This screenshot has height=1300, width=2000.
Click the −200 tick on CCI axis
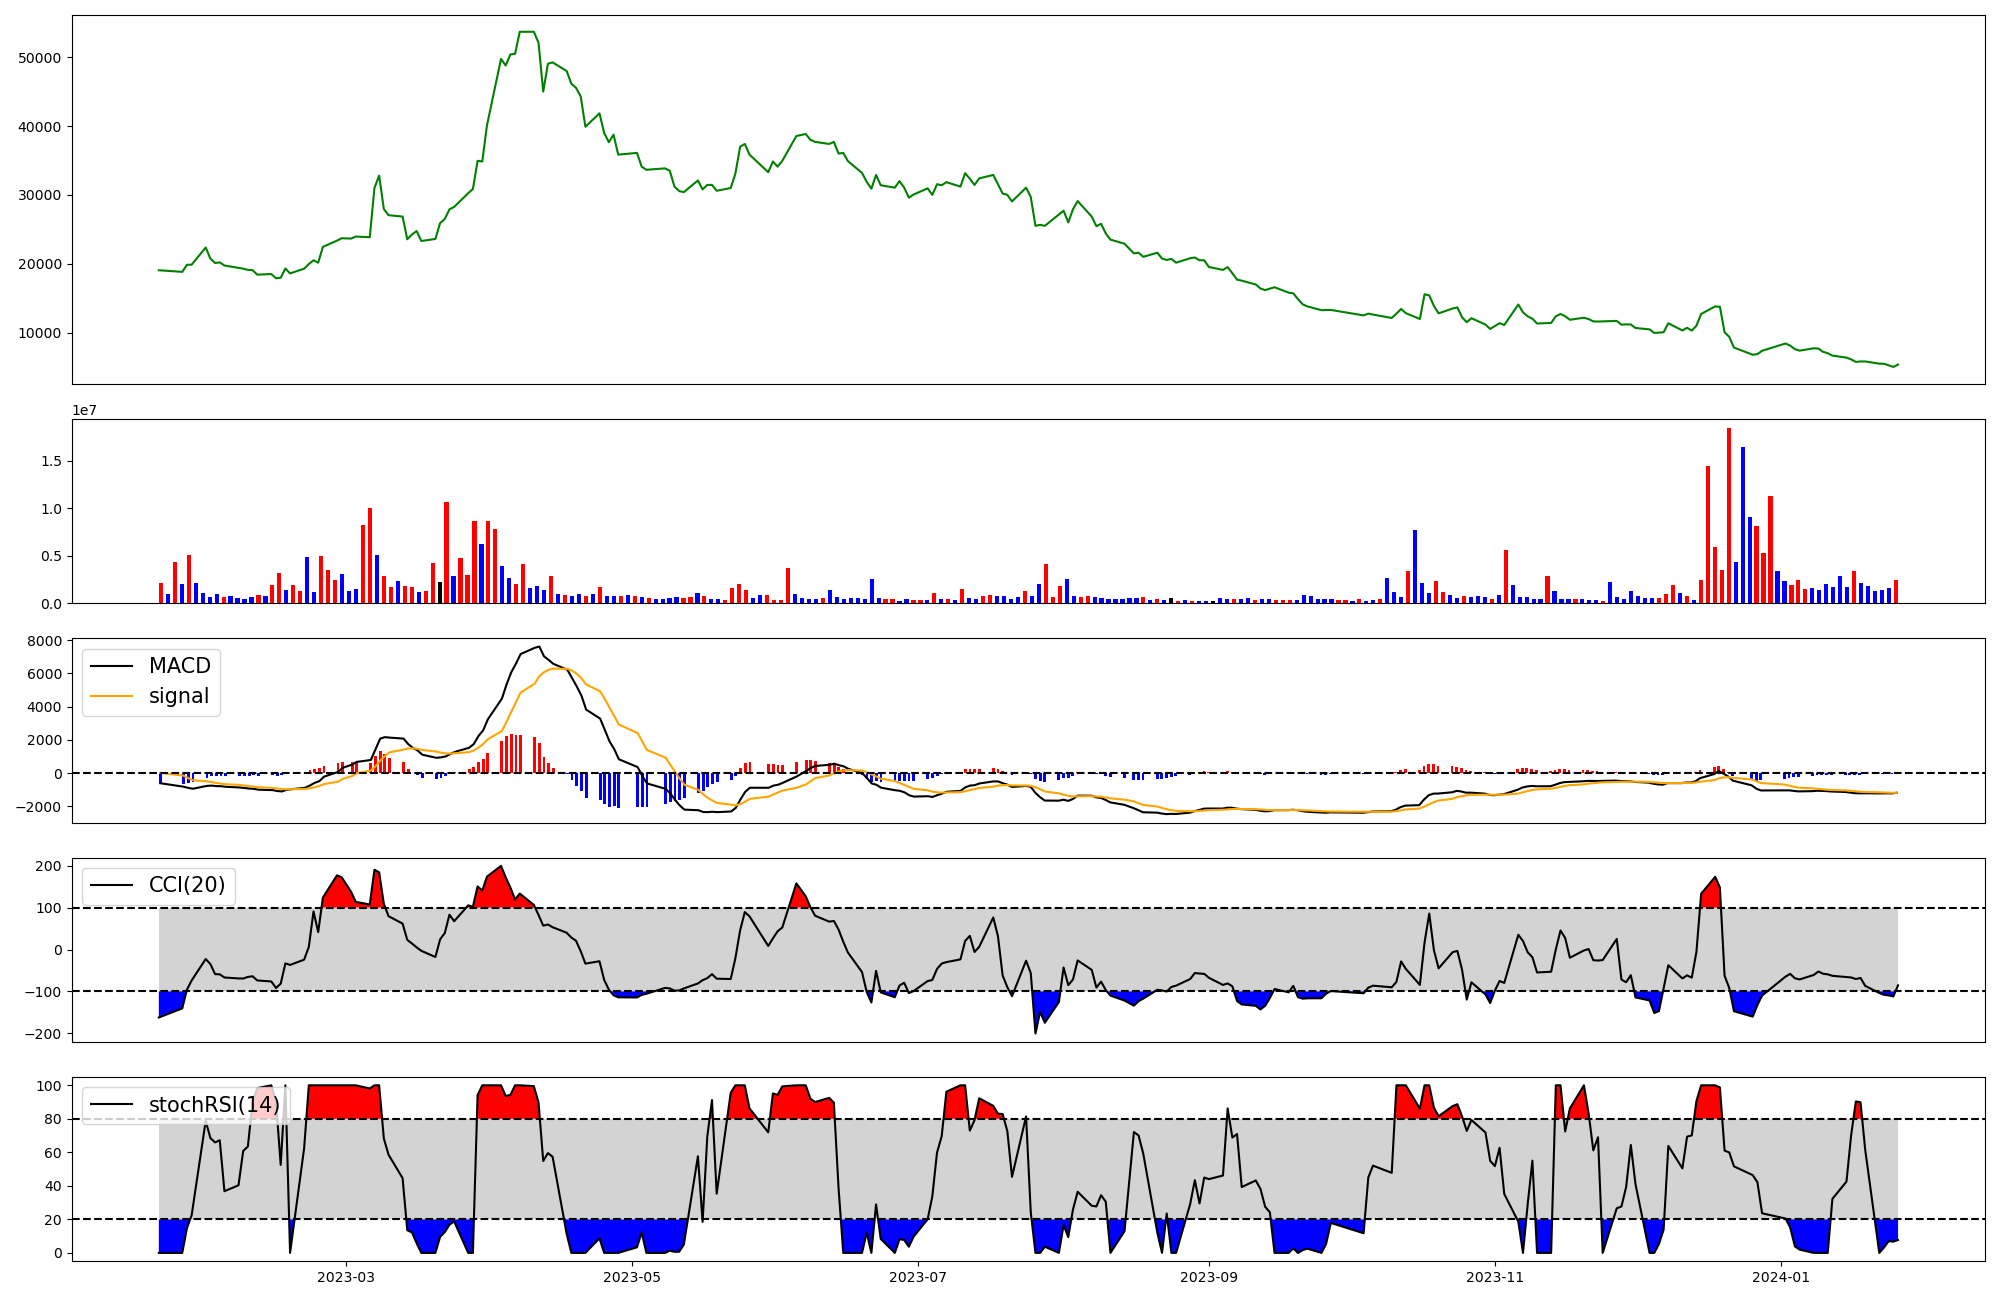pyautogui.click(x=41, y=1034)
